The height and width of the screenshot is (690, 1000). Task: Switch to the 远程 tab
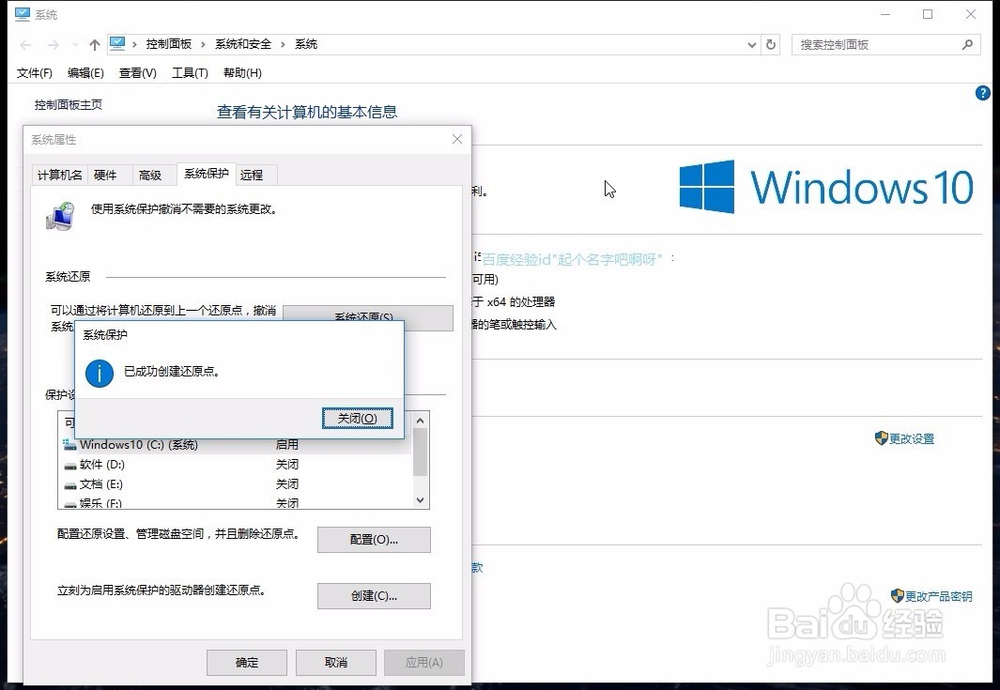[254, 174]
